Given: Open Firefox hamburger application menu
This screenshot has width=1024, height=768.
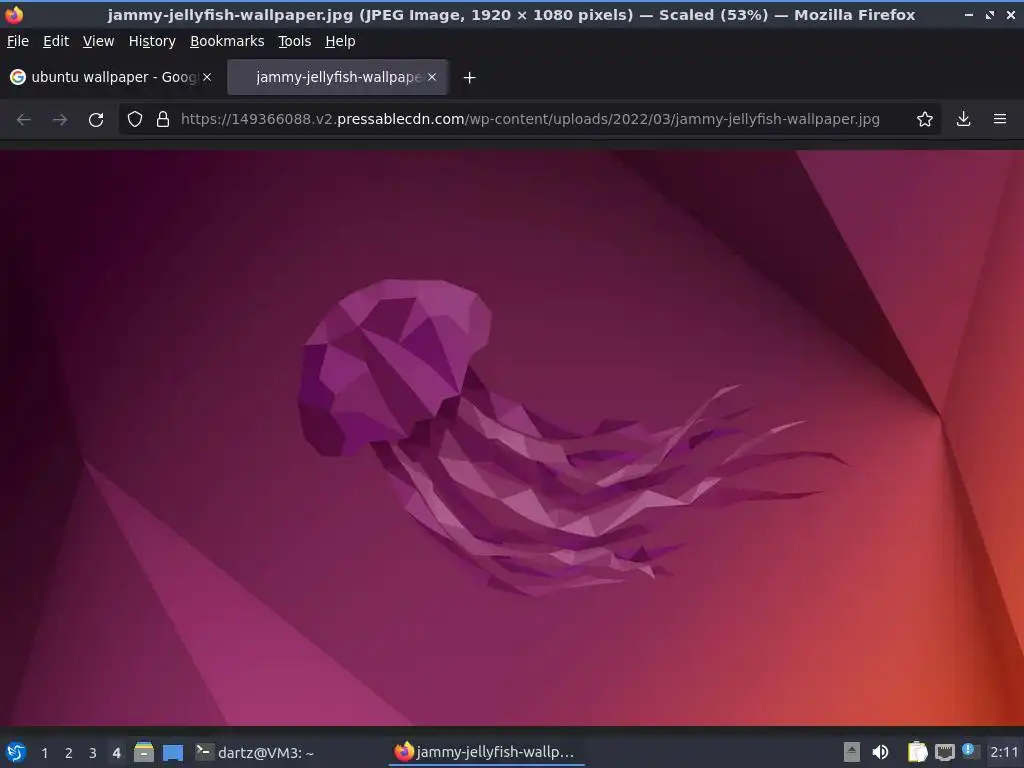Looking at the screenshot, I should pyautogui.click(x=1000, y=120).
